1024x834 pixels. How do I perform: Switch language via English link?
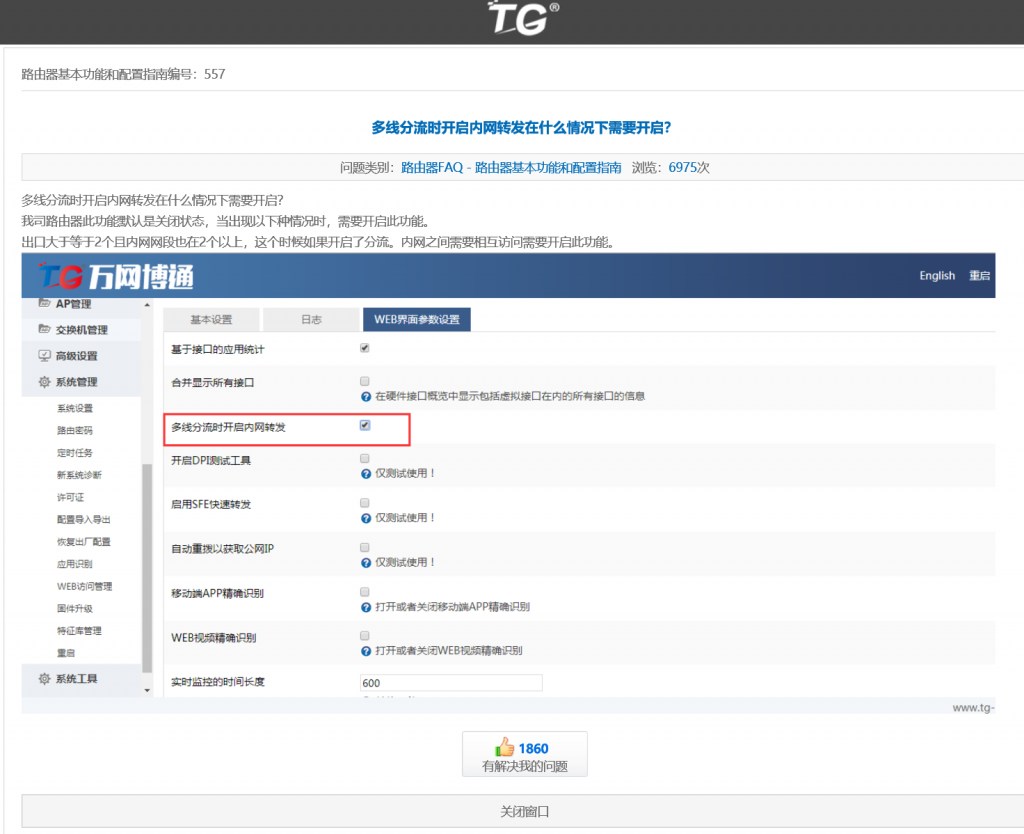[937, 276]
